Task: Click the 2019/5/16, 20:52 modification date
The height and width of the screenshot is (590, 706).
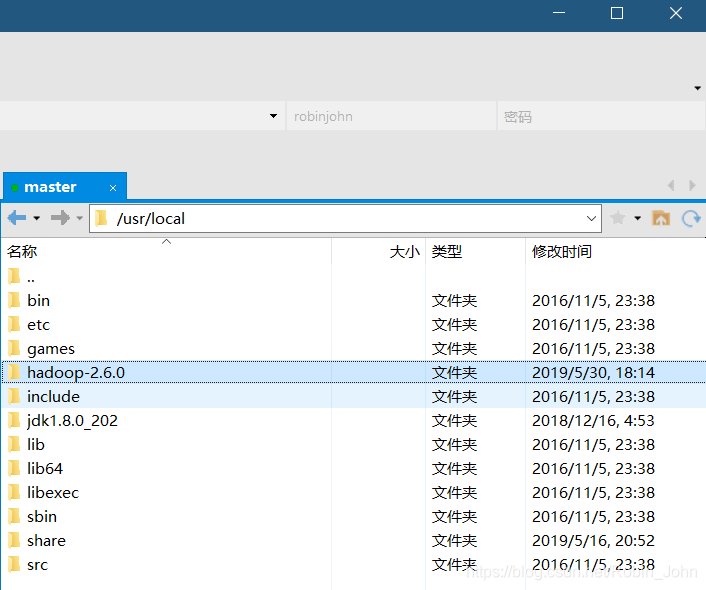Action: tap(593, 540)
